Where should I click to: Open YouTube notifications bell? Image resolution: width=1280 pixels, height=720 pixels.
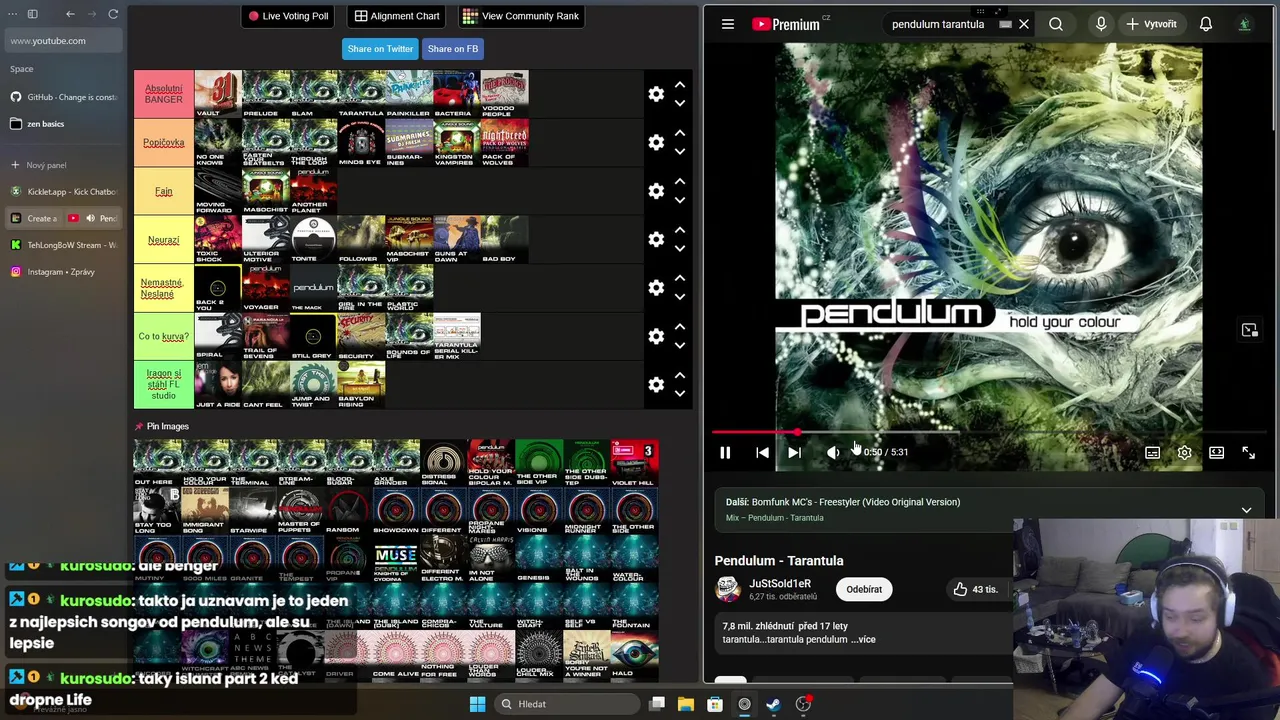tap(1206, 24)
